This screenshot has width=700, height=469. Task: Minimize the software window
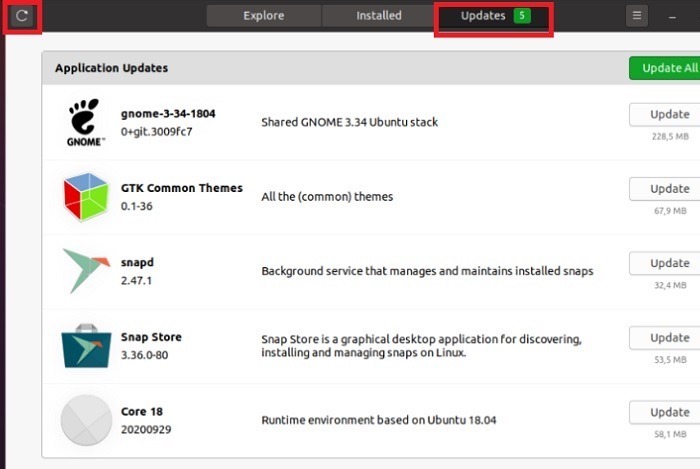pos(672,17)
